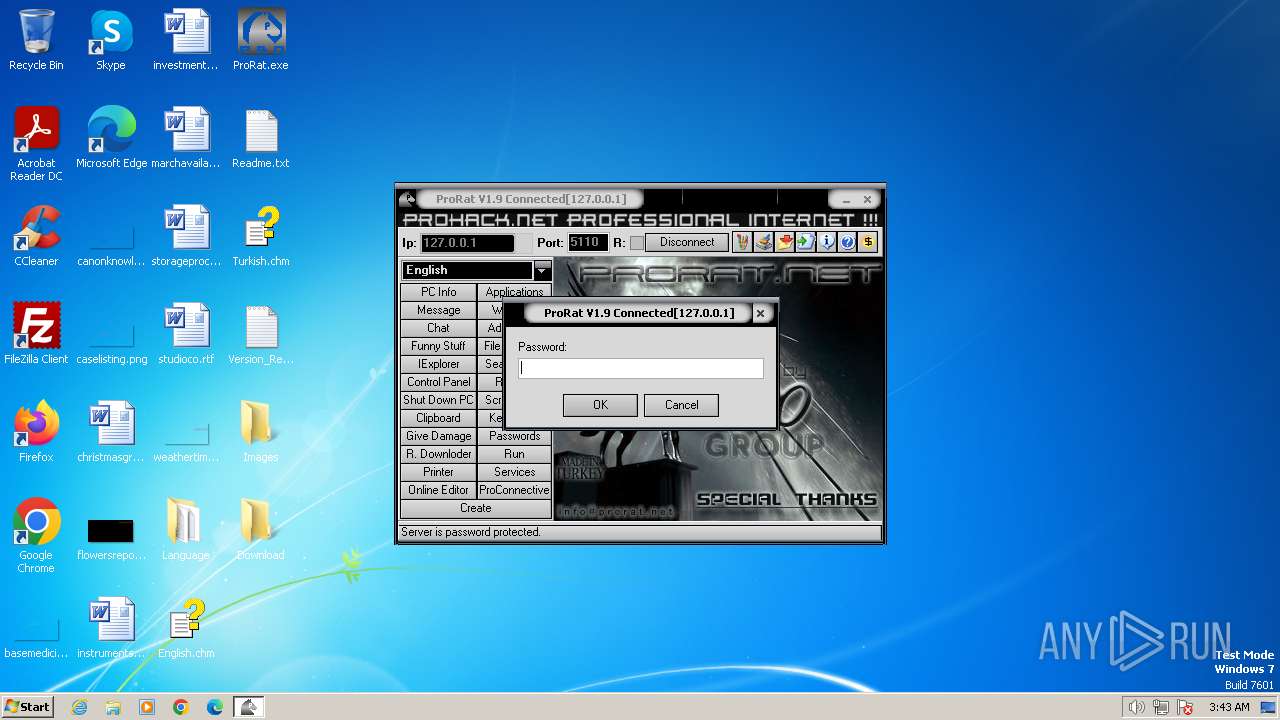This screenshot has height=720, width=1280.
Task: Select the Download folder on desktop
Action: pos(261,530)
